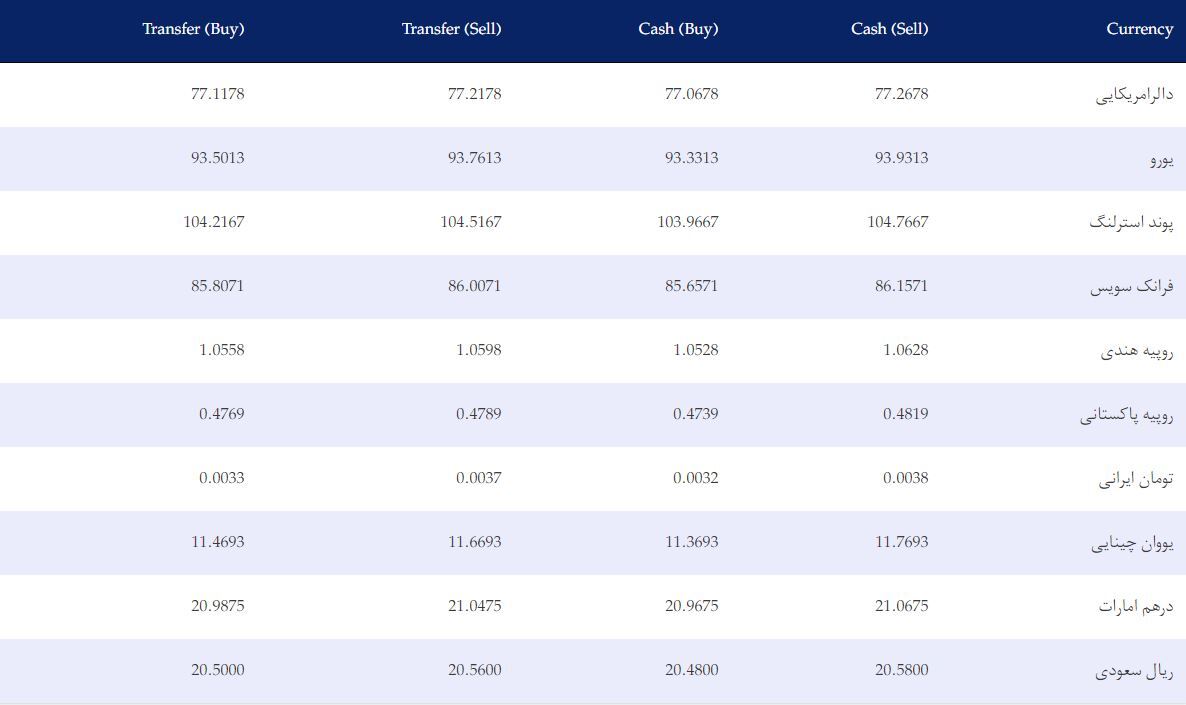Image resolution: width=1186 pixels, height=705 pixels.
Task: Click the Currency column header
Action: point(1140,30)
